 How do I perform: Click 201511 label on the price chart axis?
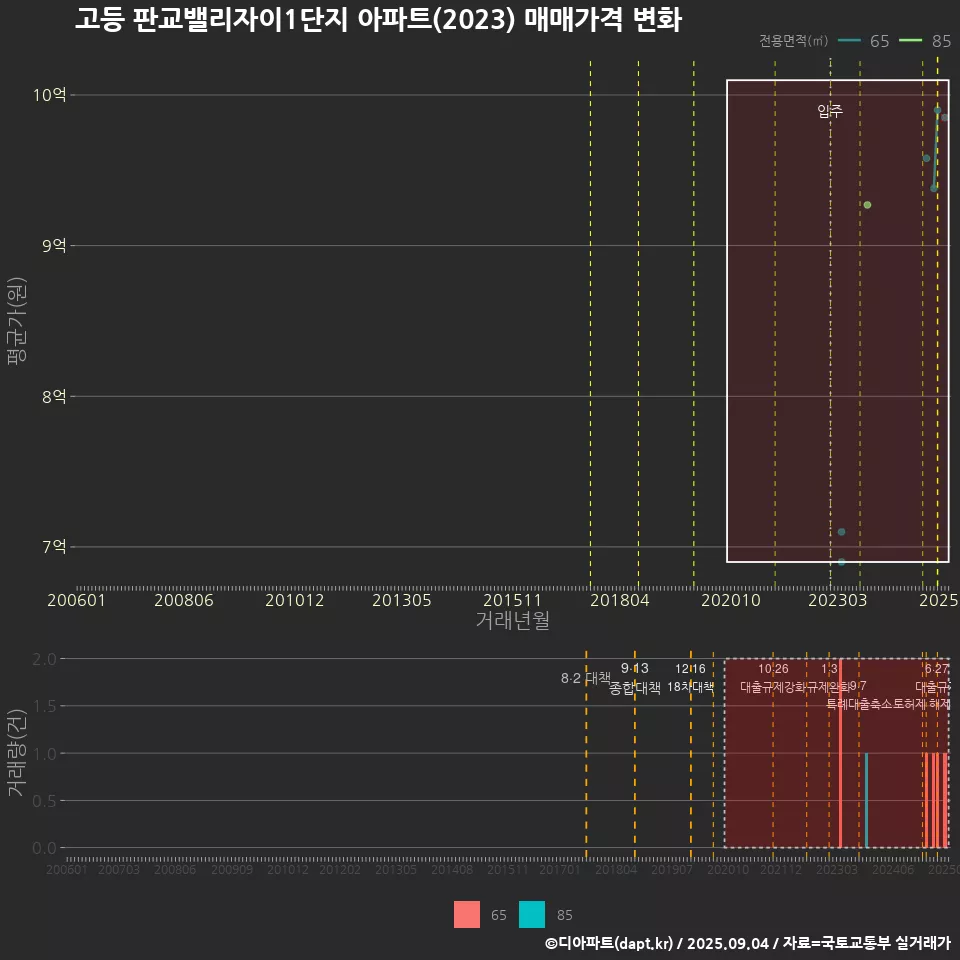[512, 600]
